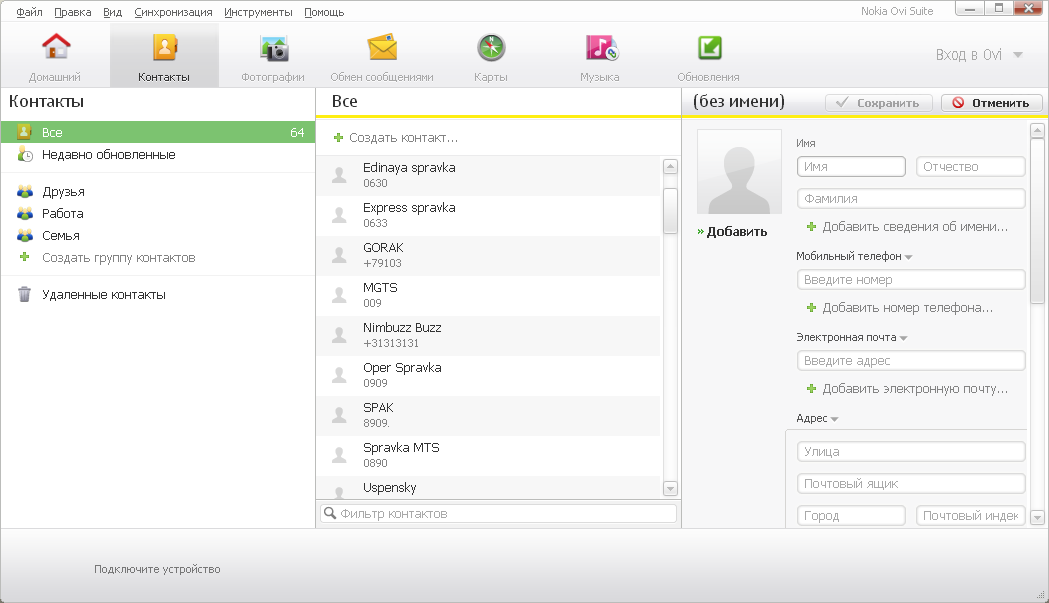Select the Друзья contact group

63,192
